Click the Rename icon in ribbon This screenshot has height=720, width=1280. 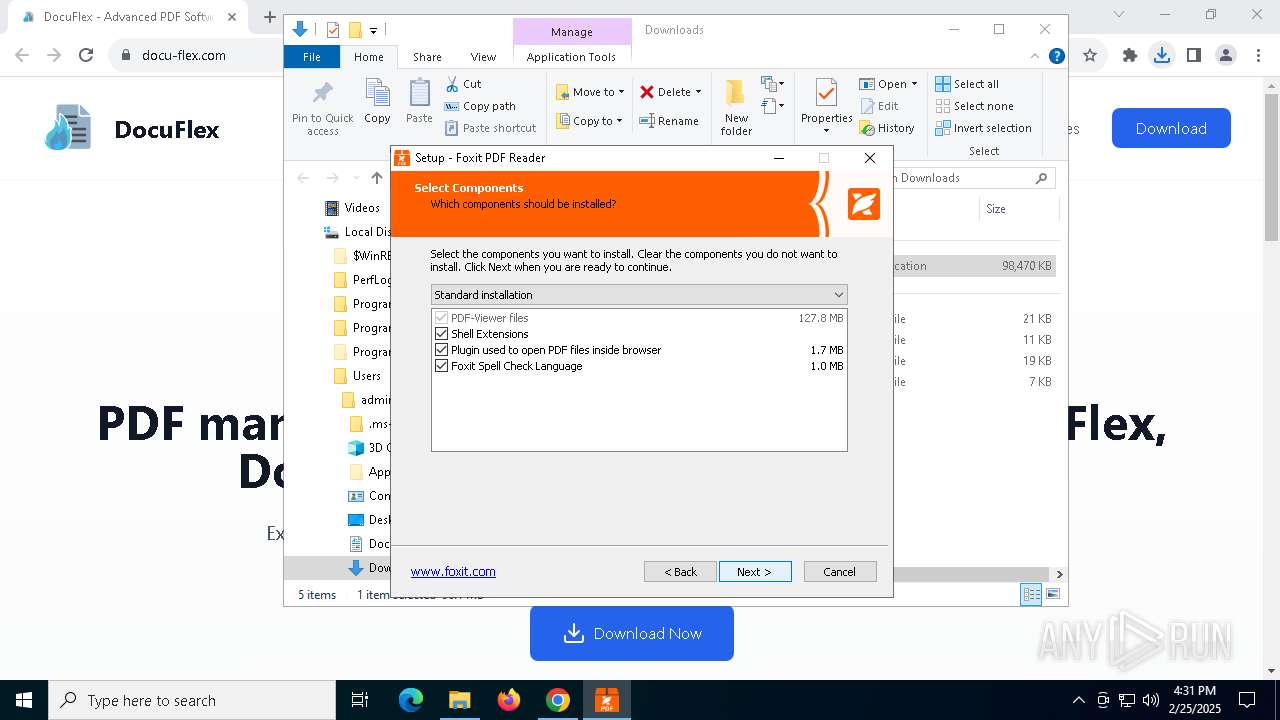pos(647,121)
